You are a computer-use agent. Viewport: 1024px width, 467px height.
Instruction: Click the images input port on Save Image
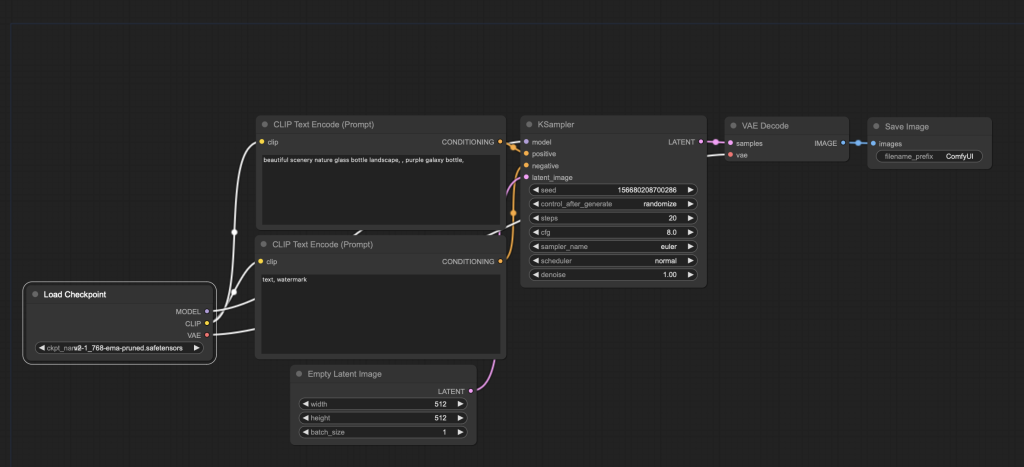click(873, 143)
